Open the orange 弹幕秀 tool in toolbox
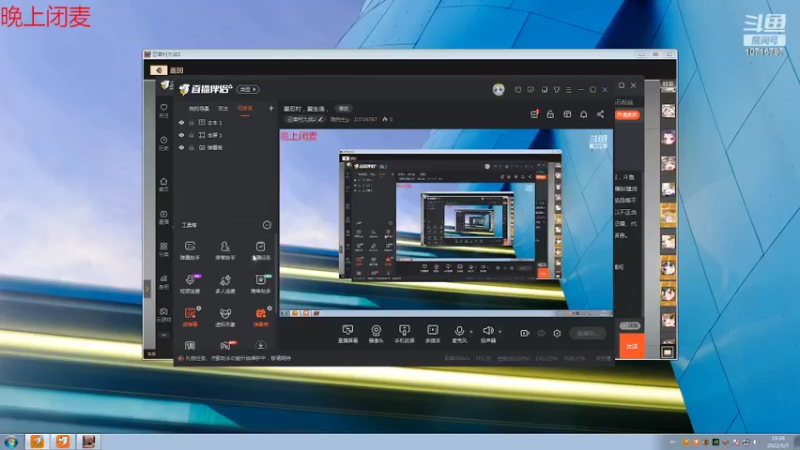This screenshot has width=800, height=450. pos(261,317)
